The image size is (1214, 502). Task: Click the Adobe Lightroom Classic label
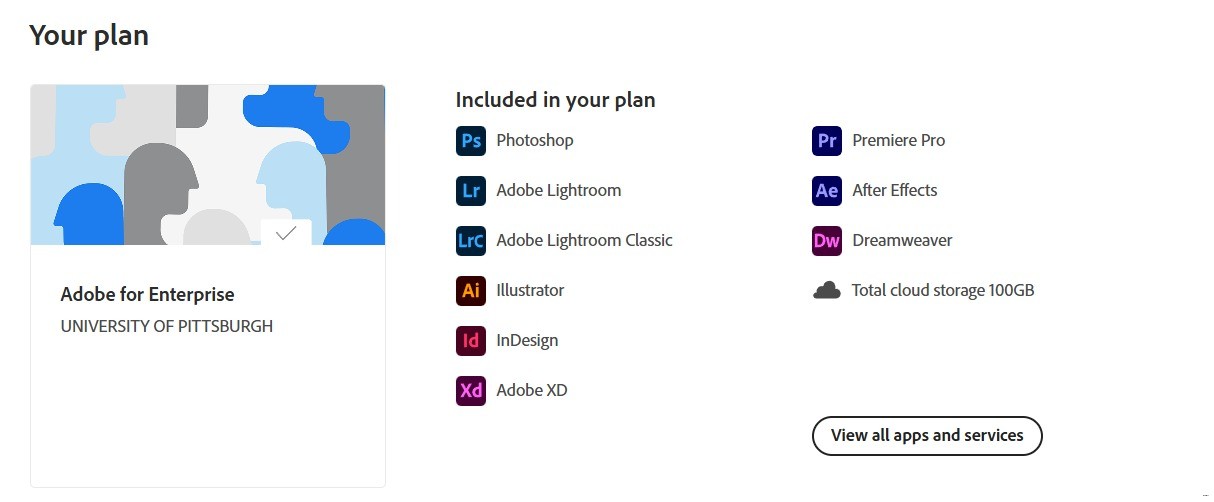tap(584, 241)
